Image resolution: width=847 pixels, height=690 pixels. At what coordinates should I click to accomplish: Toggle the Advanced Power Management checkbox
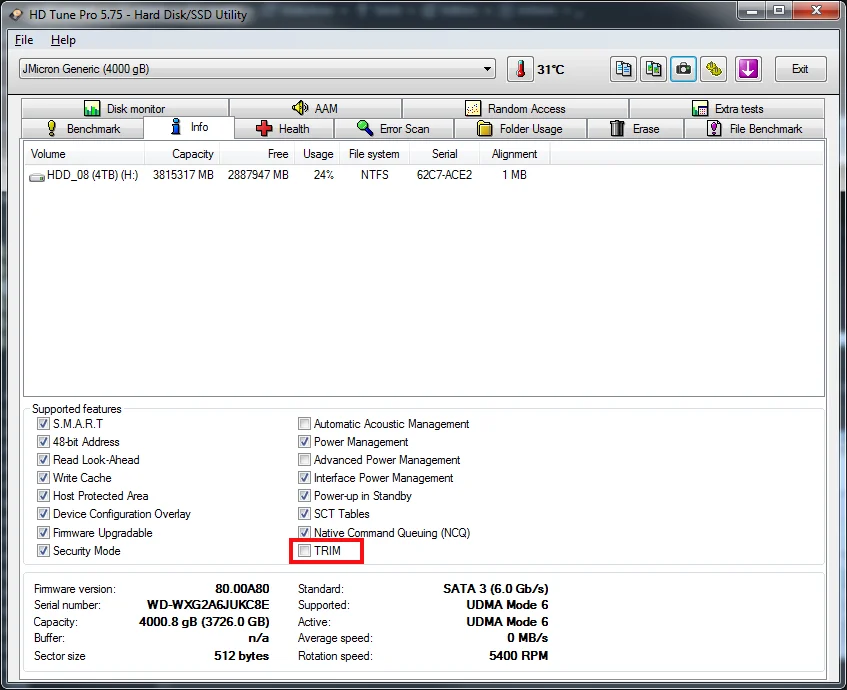click(x=305, y=460)
